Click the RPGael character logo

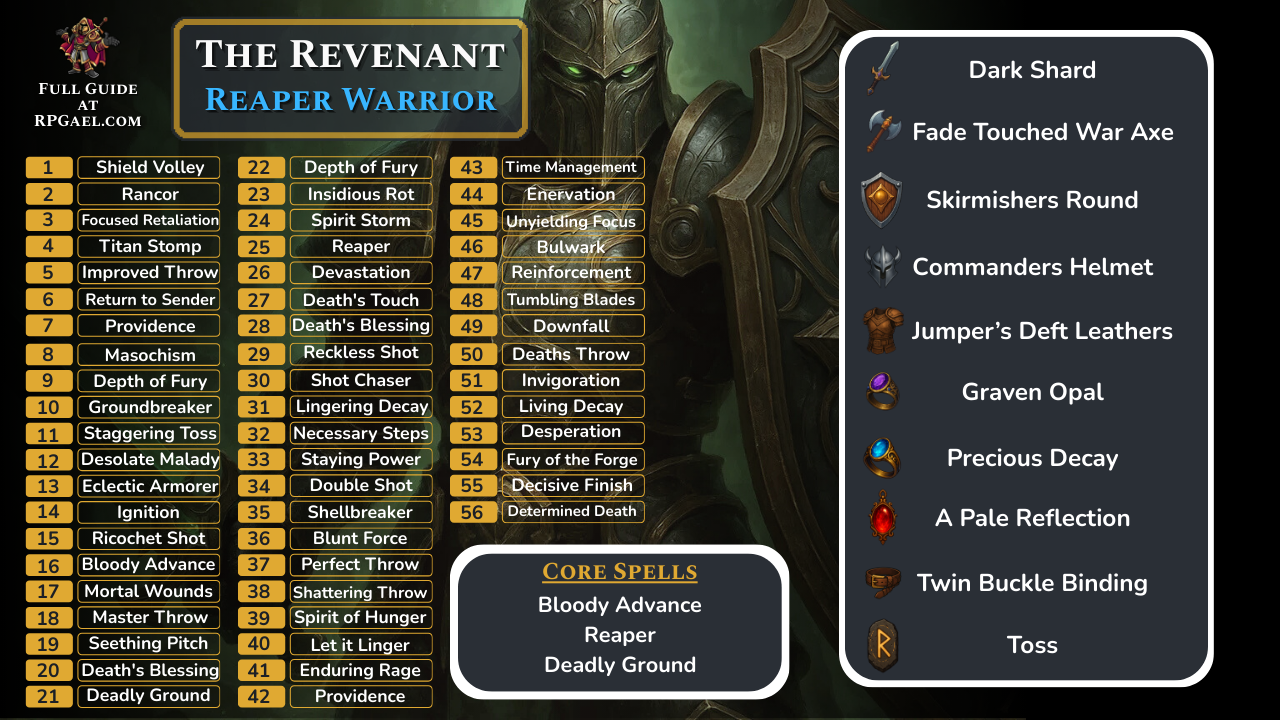[x=87, y=47]
